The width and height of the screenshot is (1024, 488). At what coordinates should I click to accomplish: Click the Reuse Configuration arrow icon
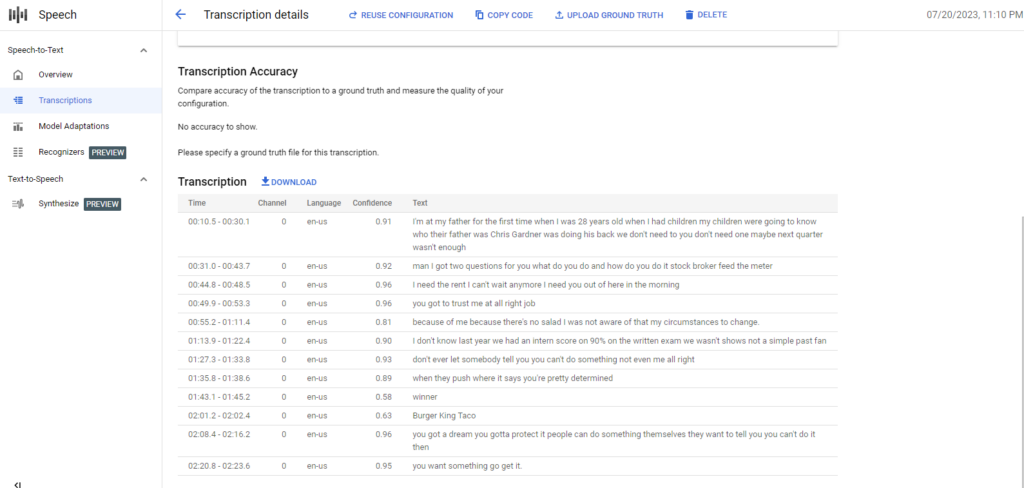[353, 15]
